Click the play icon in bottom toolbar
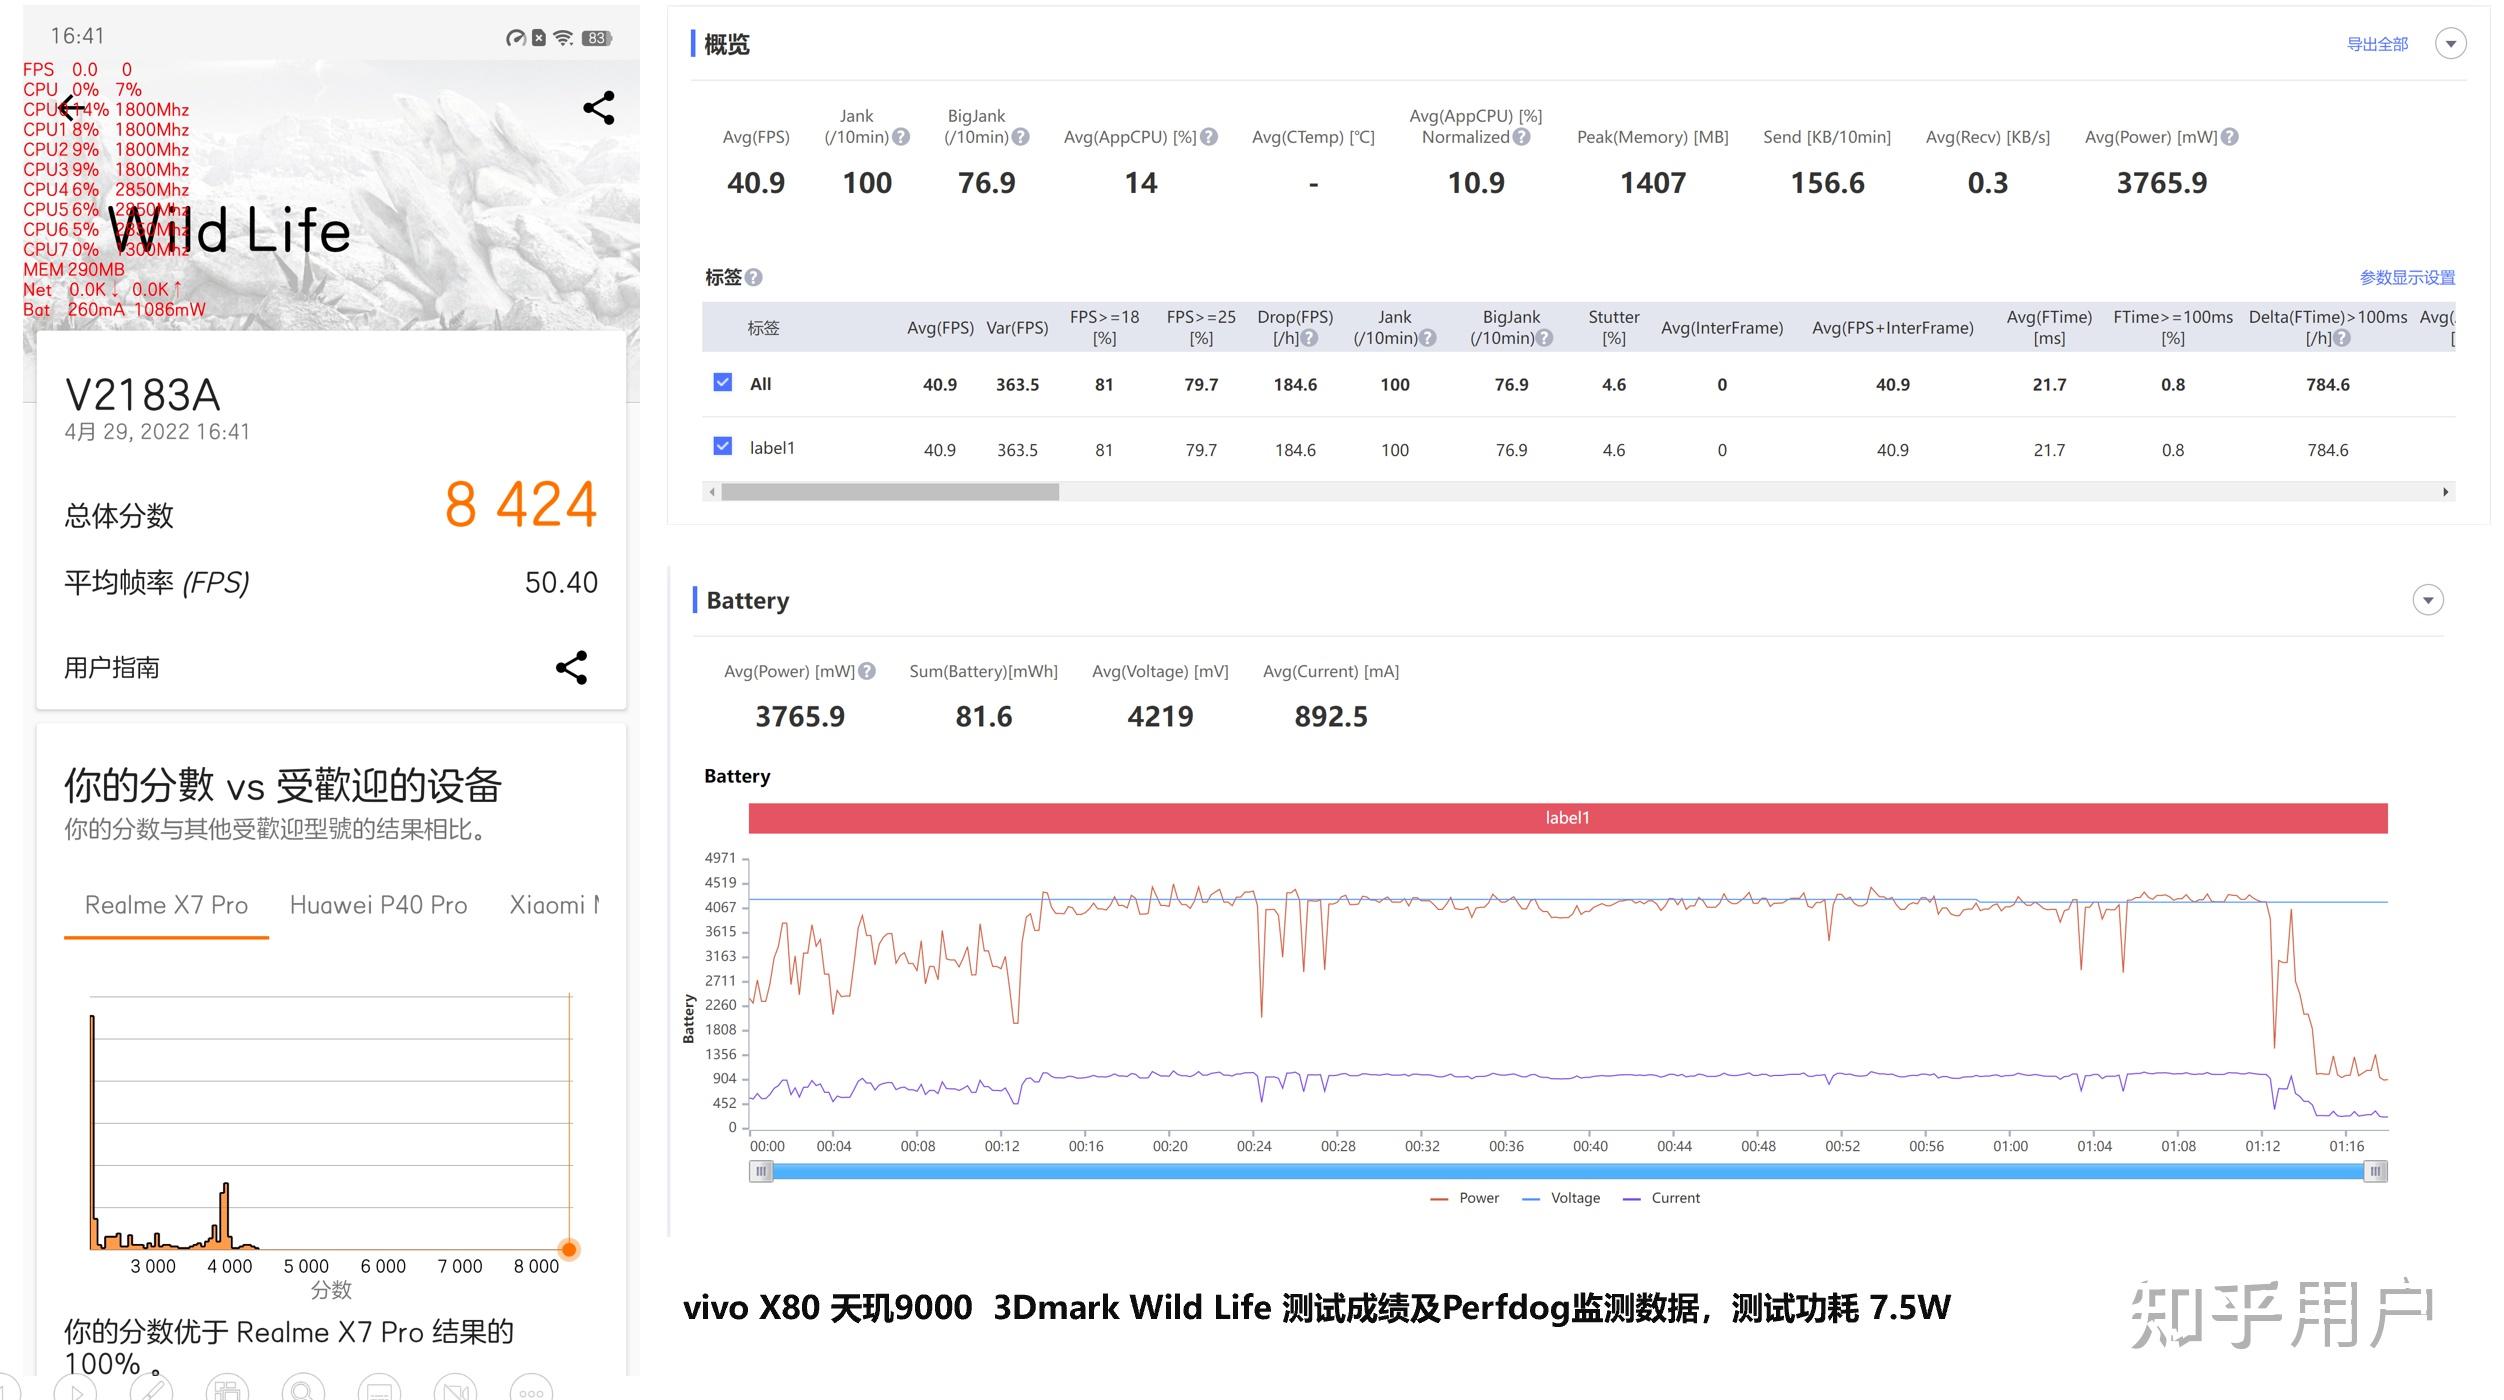The width and height of the screenshot is (2504, 1400). 76,1391
